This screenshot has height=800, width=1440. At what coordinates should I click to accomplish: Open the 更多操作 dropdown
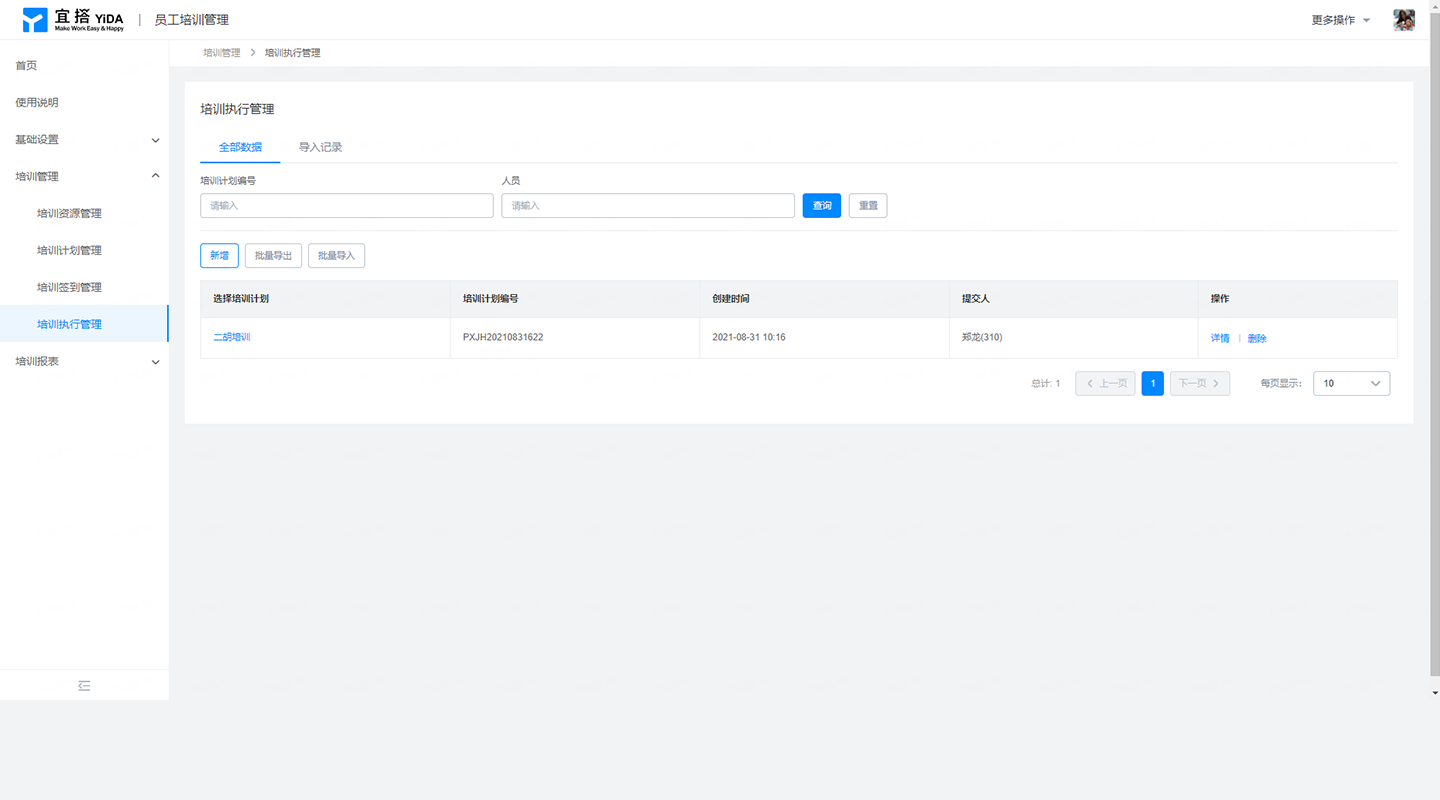[x=1341, y=20]
